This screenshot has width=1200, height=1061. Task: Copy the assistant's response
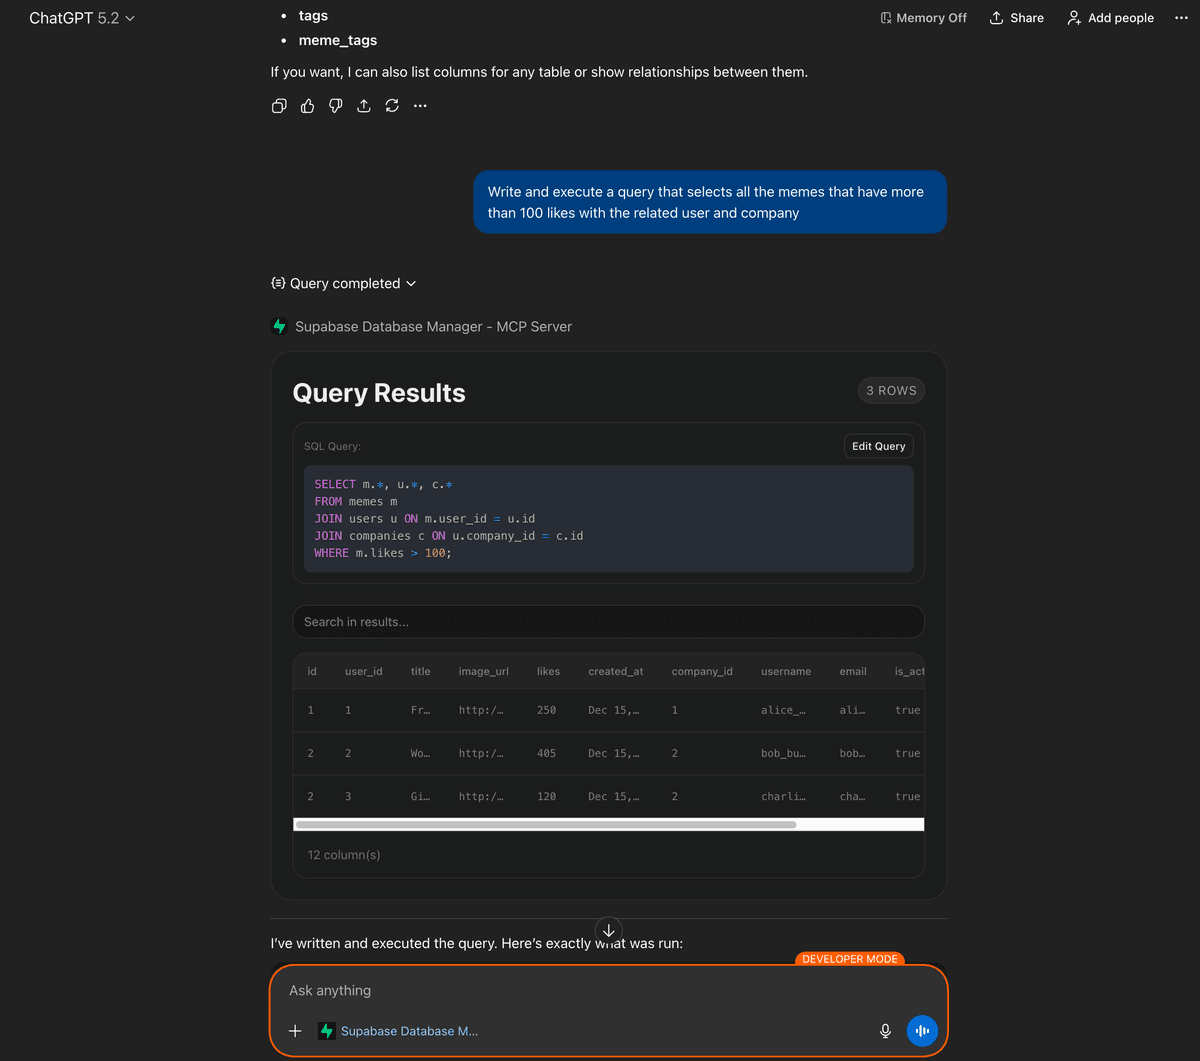(x=279, y=105)
